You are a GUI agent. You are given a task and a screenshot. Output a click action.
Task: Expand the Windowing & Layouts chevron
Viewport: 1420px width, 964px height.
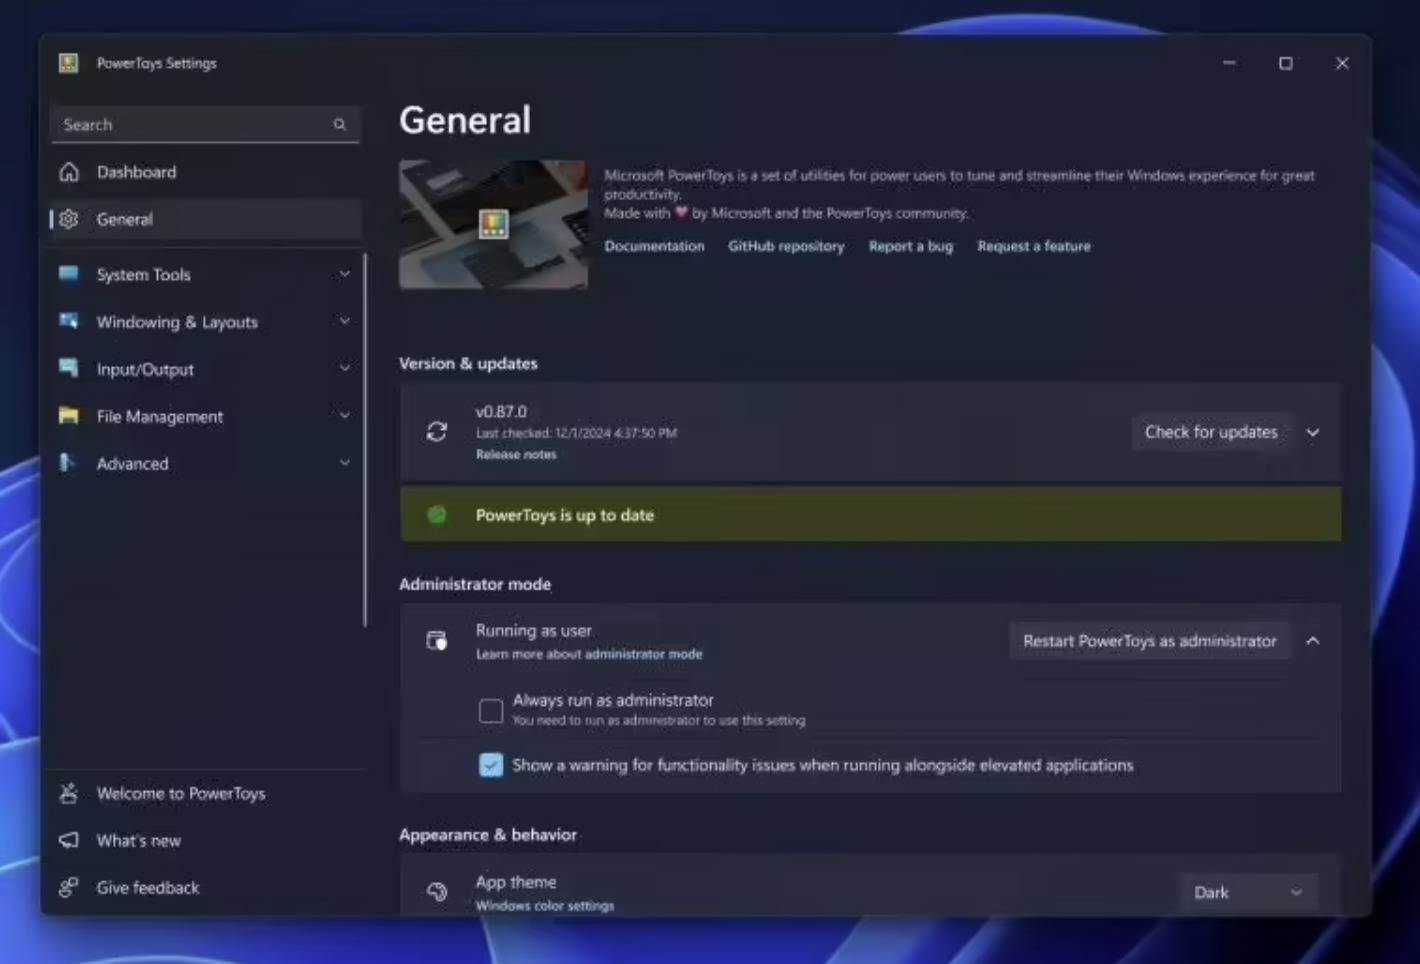[345, 321]
